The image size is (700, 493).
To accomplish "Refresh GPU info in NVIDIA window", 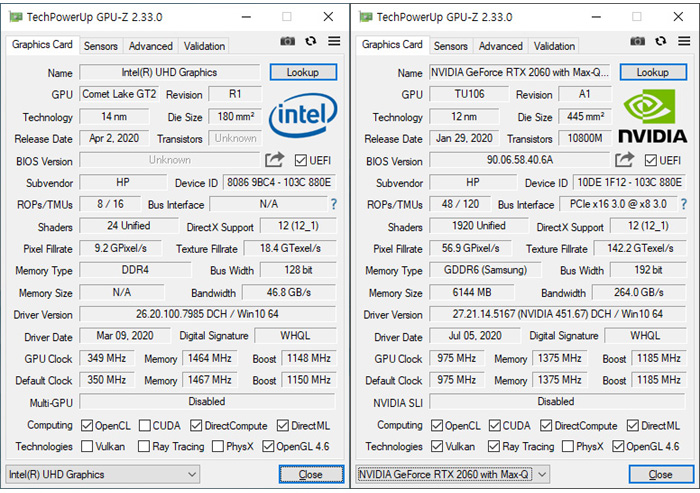I will 661,41.
